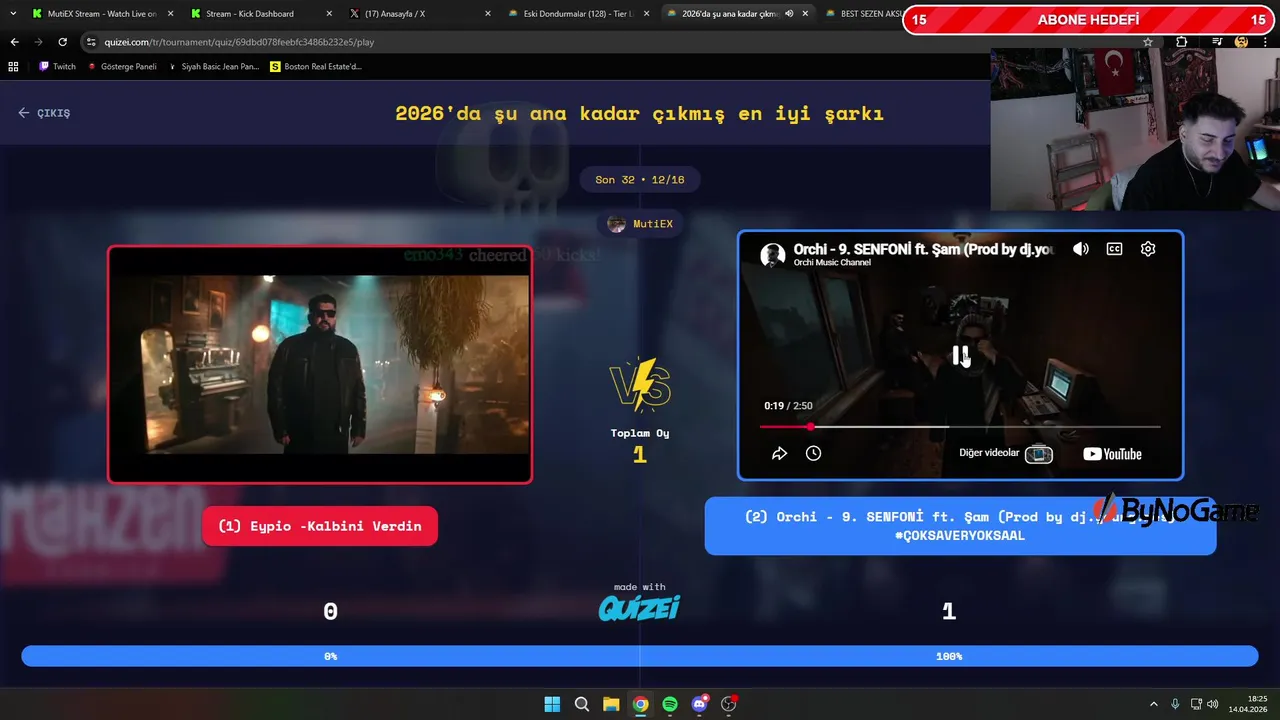Close the active 2026'da quiz tab
The image size is (1280, 720).
pyautogui.click(x=805, y=14)
